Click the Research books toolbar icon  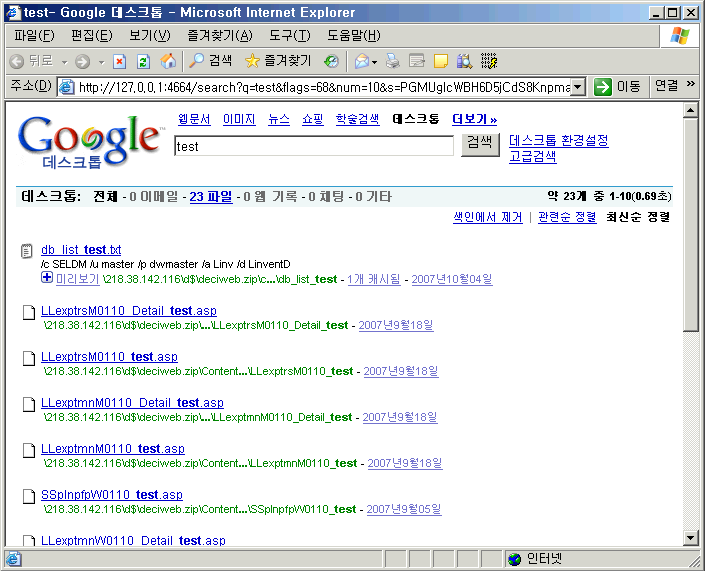pos(464,61)
